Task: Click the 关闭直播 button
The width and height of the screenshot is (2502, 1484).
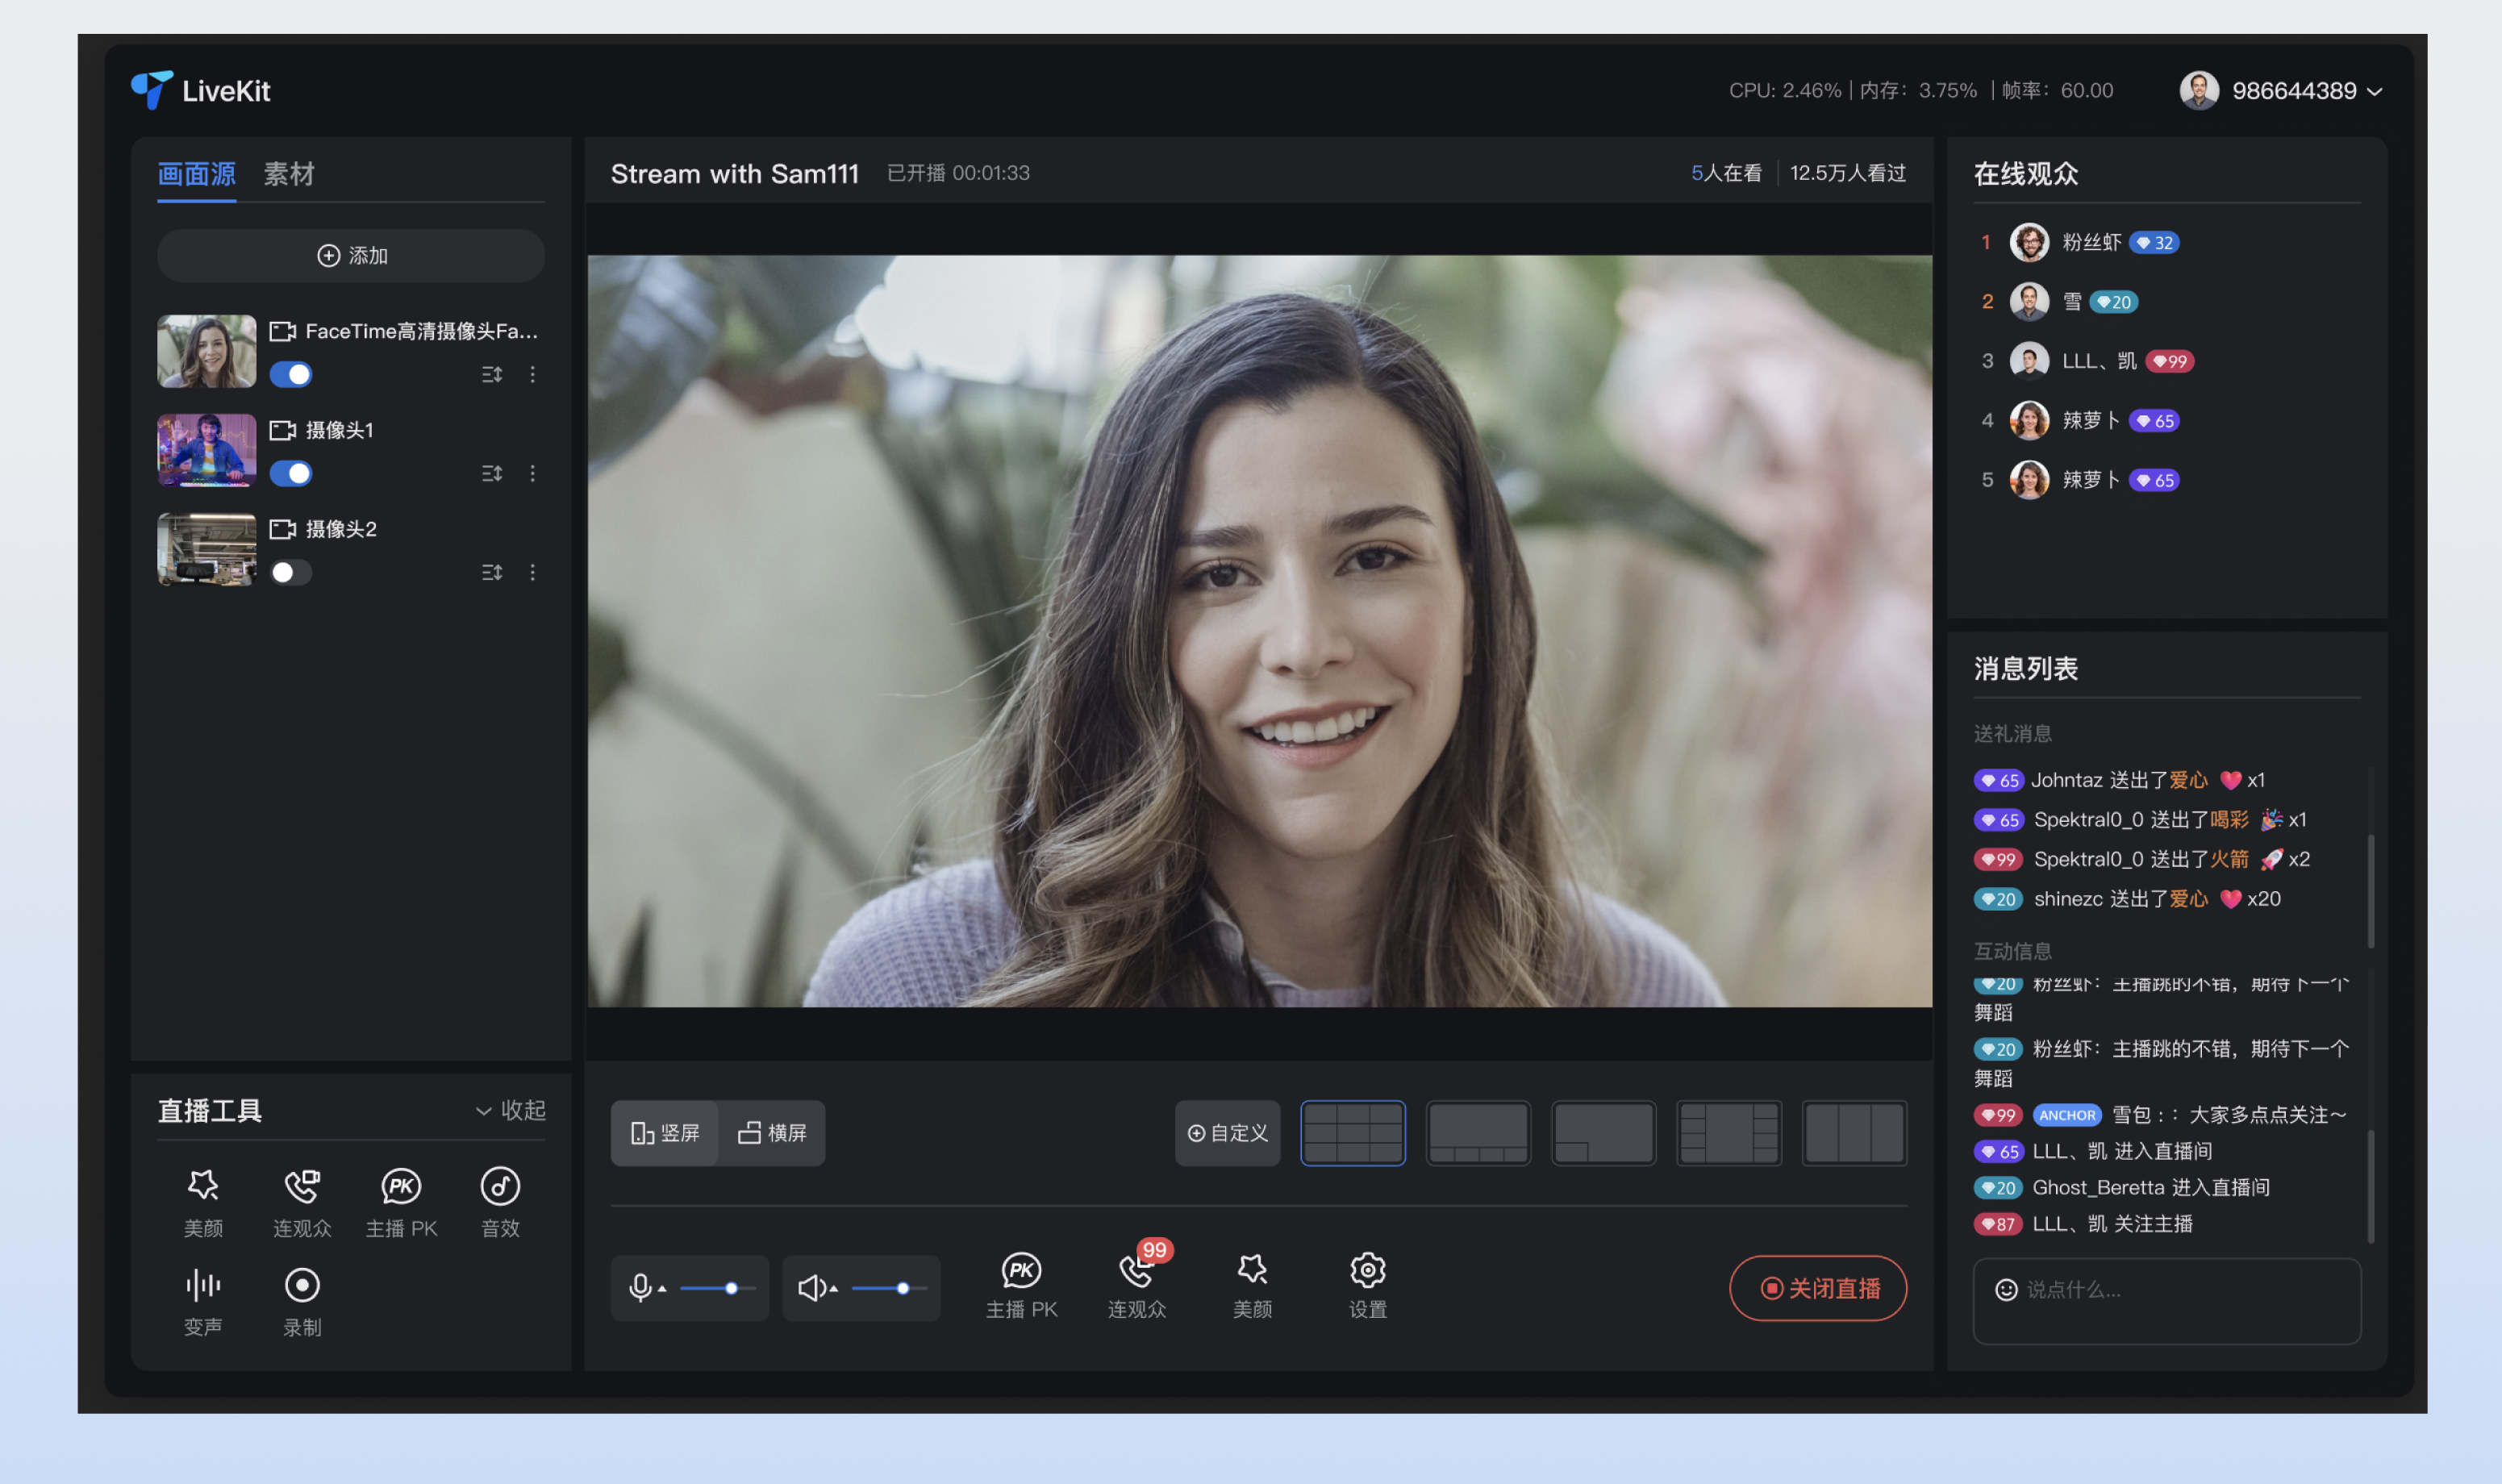Action: 1818,1288
